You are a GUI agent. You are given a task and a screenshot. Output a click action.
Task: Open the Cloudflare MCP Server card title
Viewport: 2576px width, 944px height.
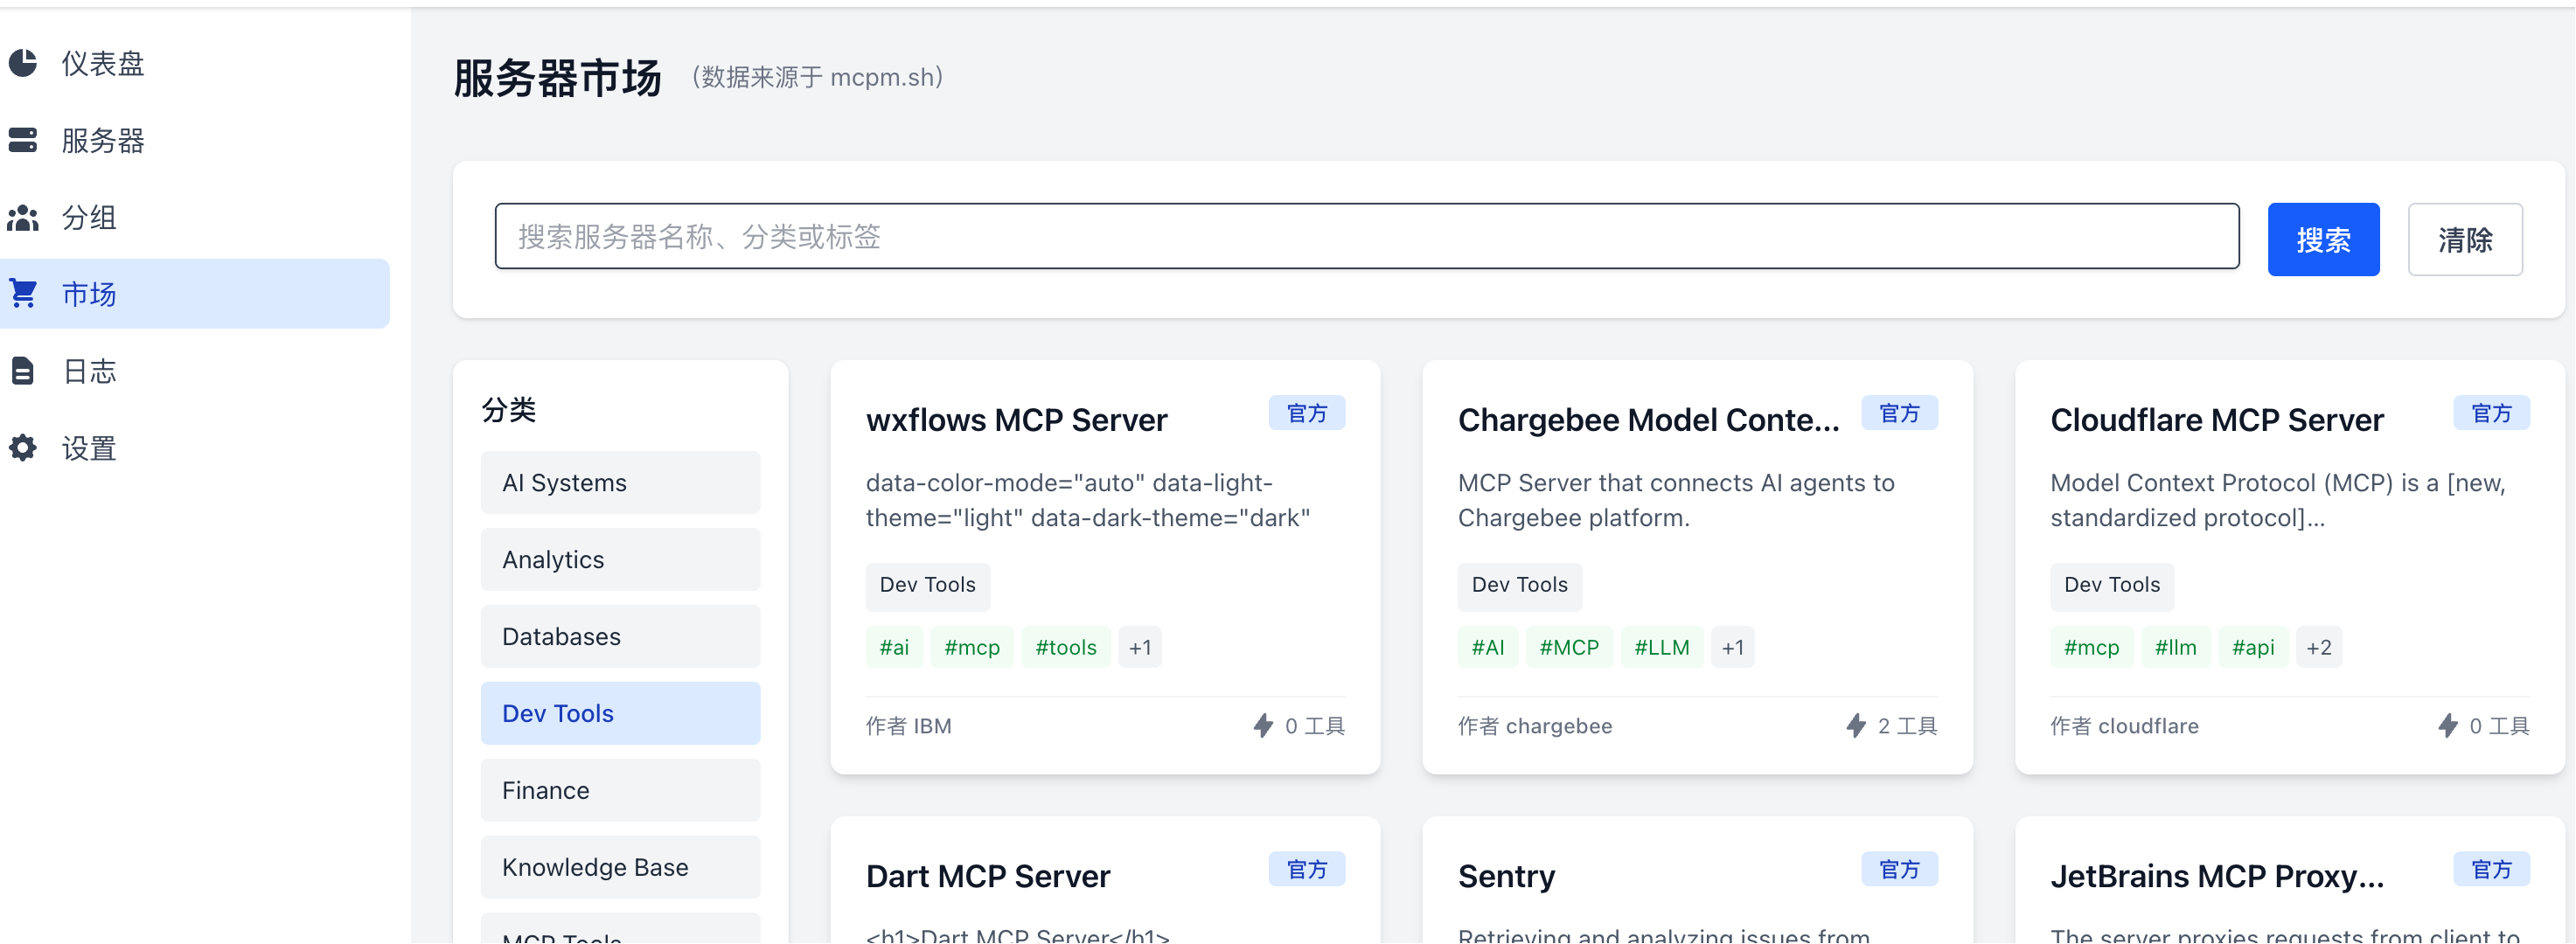pos(2217,420)
